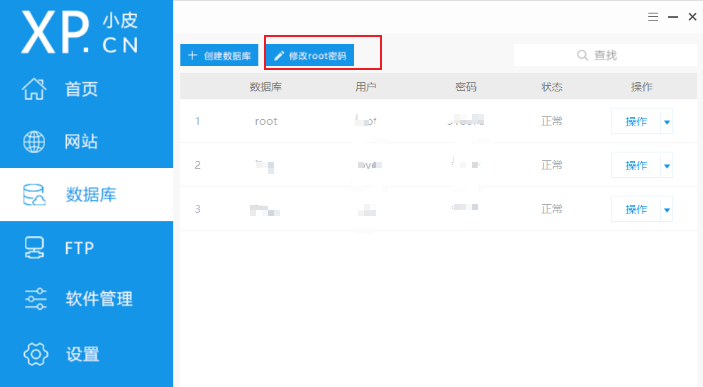Click the FTP server icon
Image resolution: width=703 pixels, height=387 pixels.
tap(34, 248)
